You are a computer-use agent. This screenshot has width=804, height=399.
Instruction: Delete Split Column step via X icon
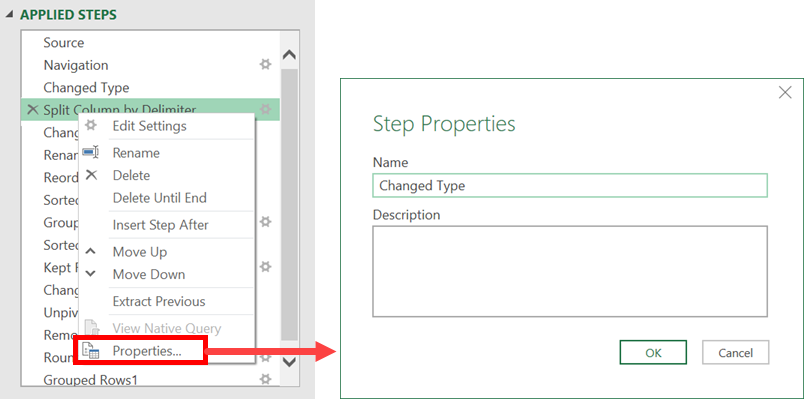click(x=32, y=109)
